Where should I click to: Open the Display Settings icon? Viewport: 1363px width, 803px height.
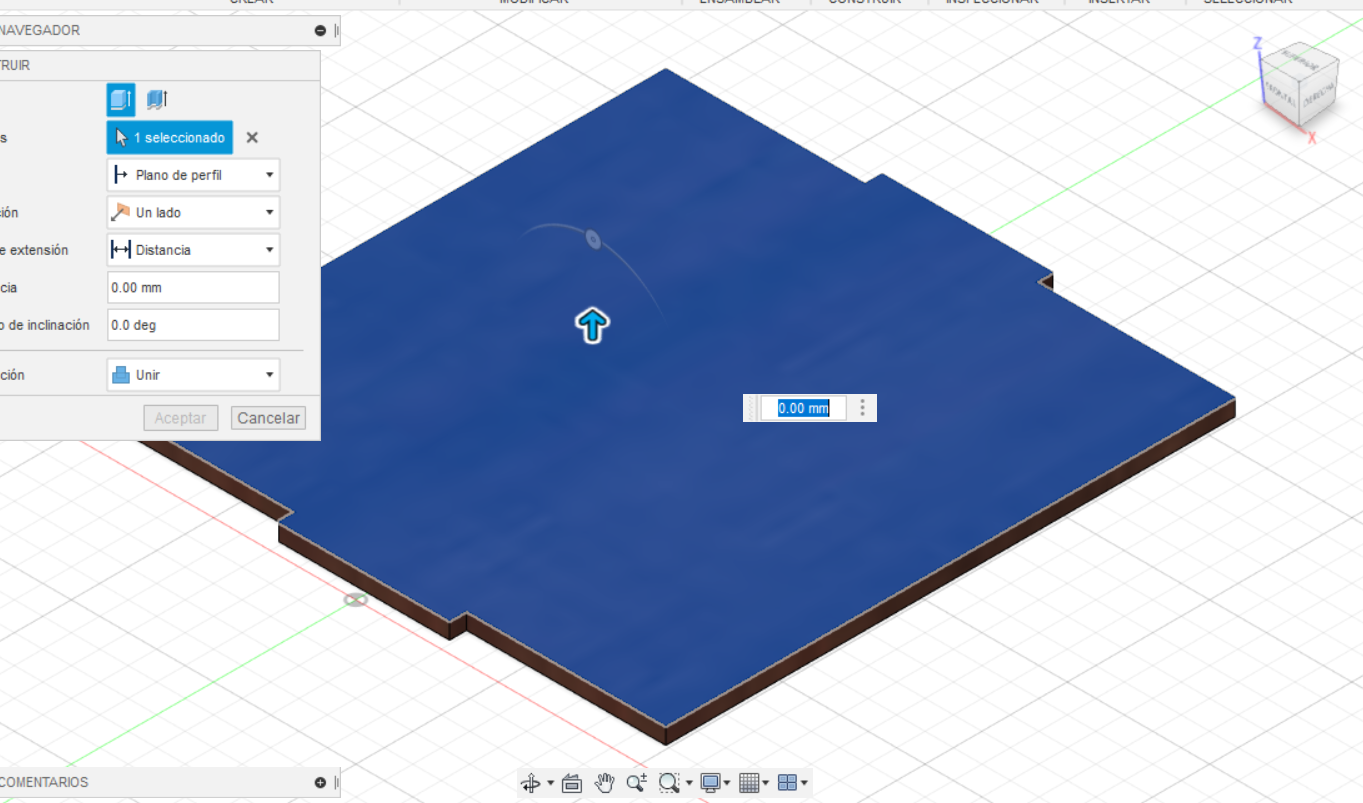pos(708,783)
